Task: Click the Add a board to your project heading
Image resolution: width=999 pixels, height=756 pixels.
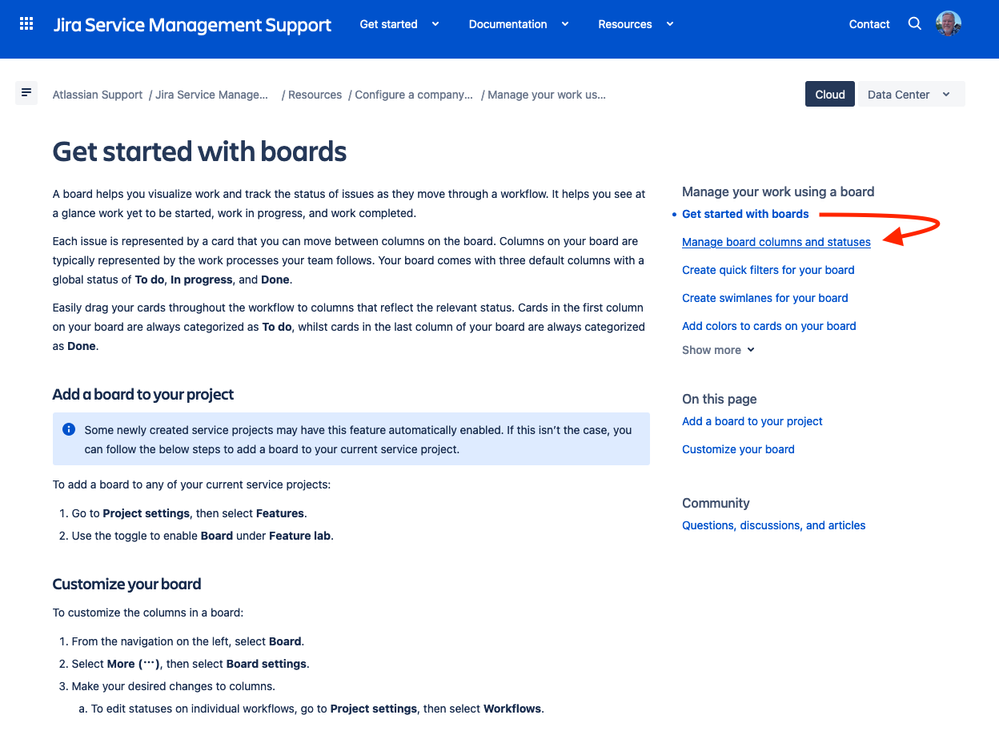Action: pos(143,394)
